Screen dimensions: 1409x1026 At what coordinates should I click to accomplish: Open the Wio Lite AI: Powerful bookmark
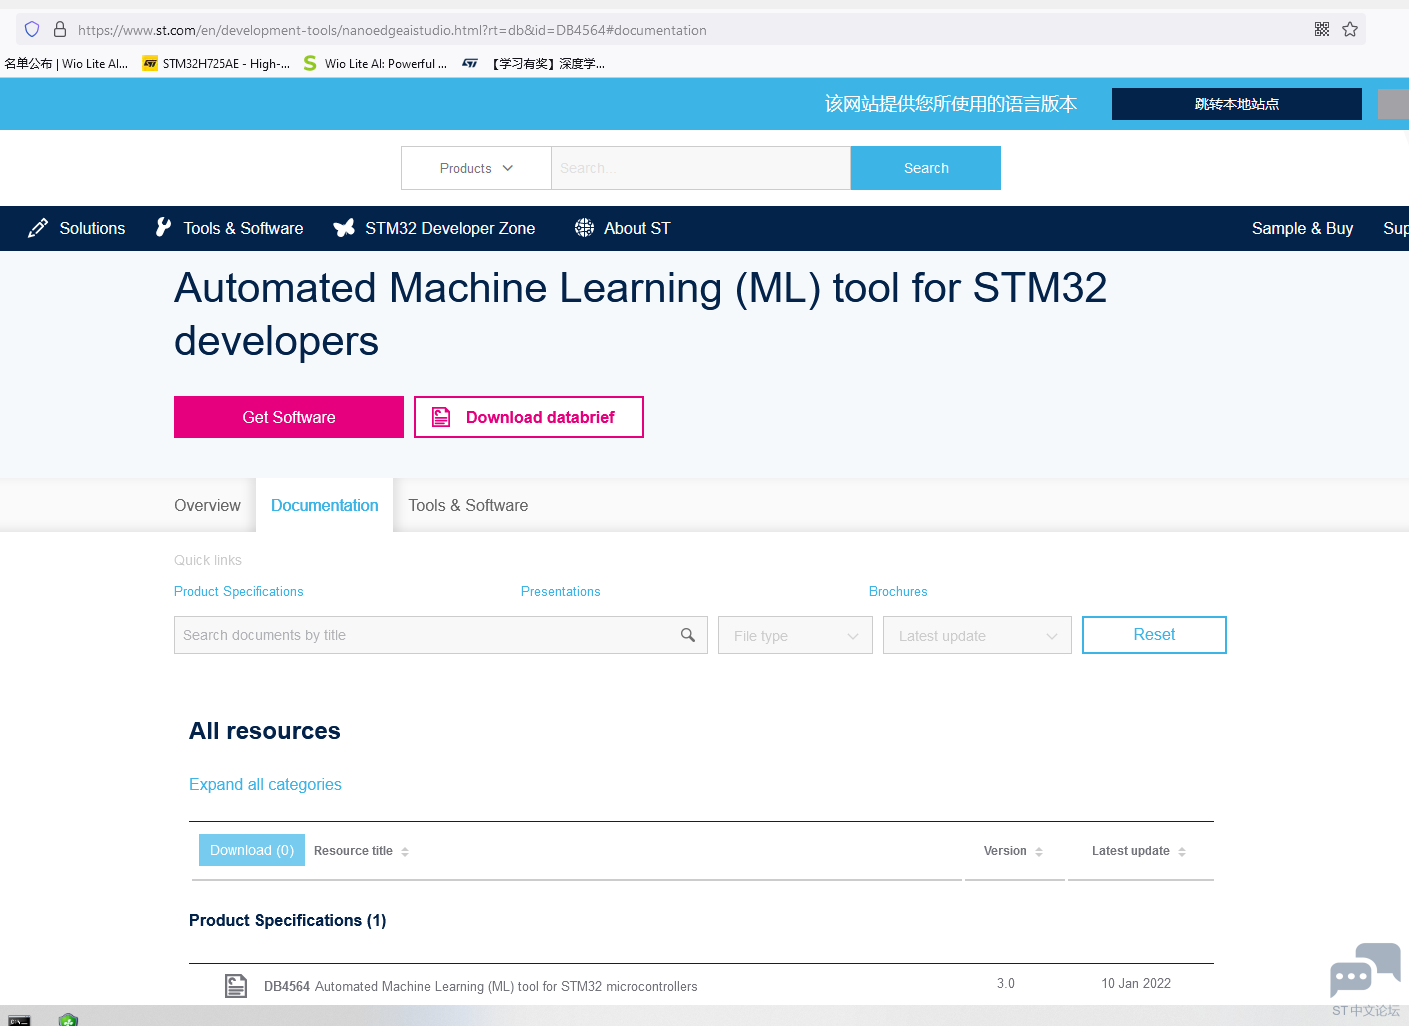tap(375, 63)
